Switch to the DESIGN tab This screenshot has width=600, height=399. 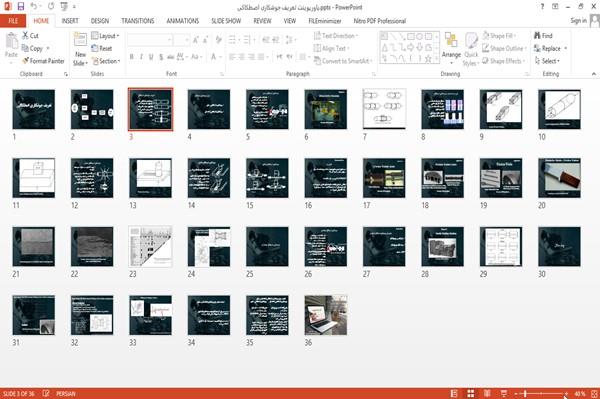point(99,21)
